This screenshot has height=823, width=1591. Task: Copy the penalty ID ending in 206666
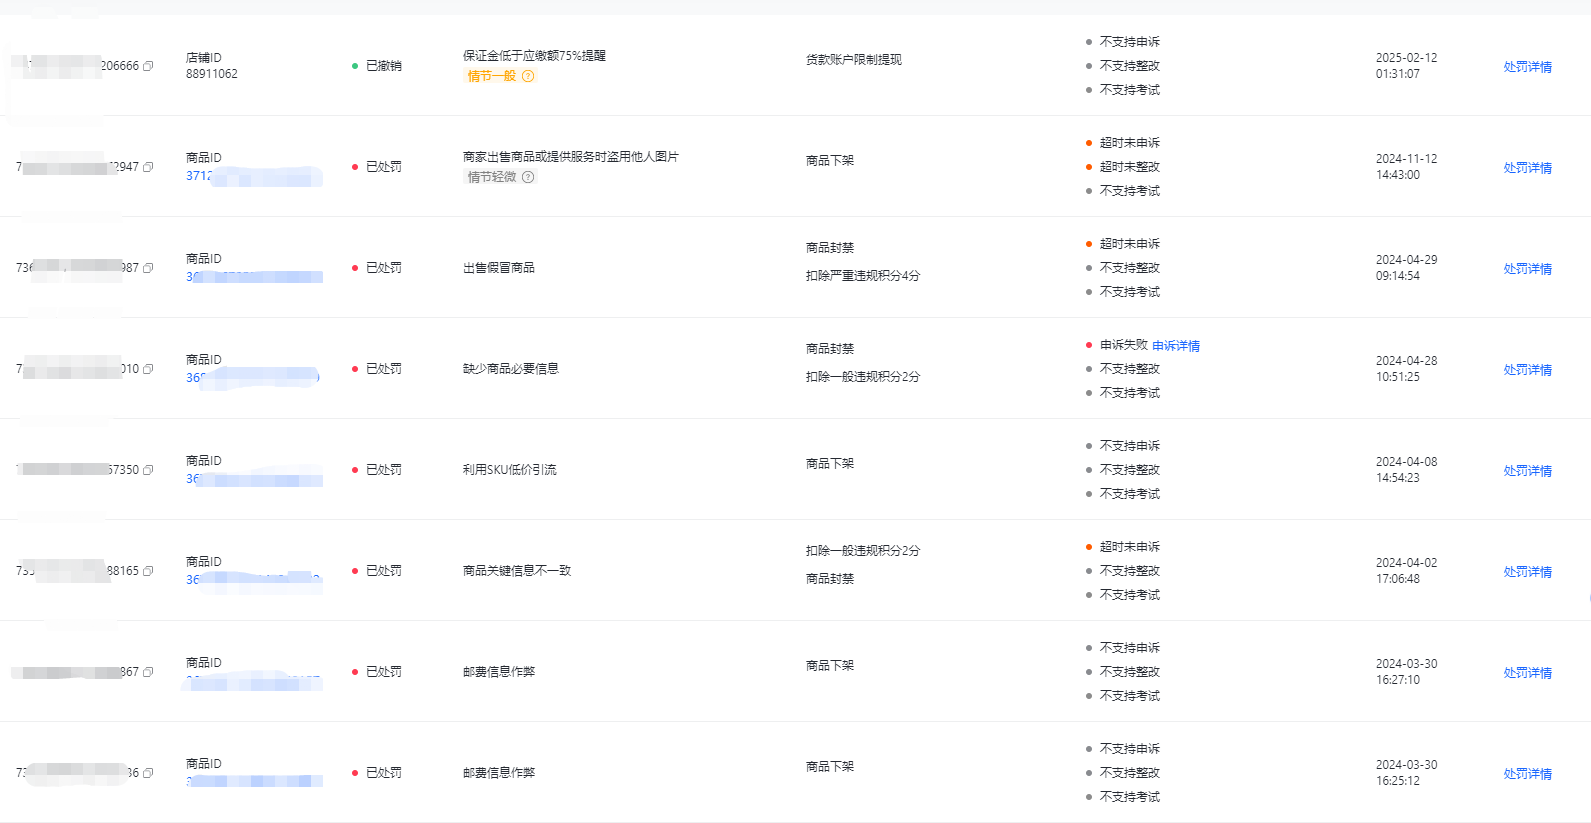click(x=149, y=66)
